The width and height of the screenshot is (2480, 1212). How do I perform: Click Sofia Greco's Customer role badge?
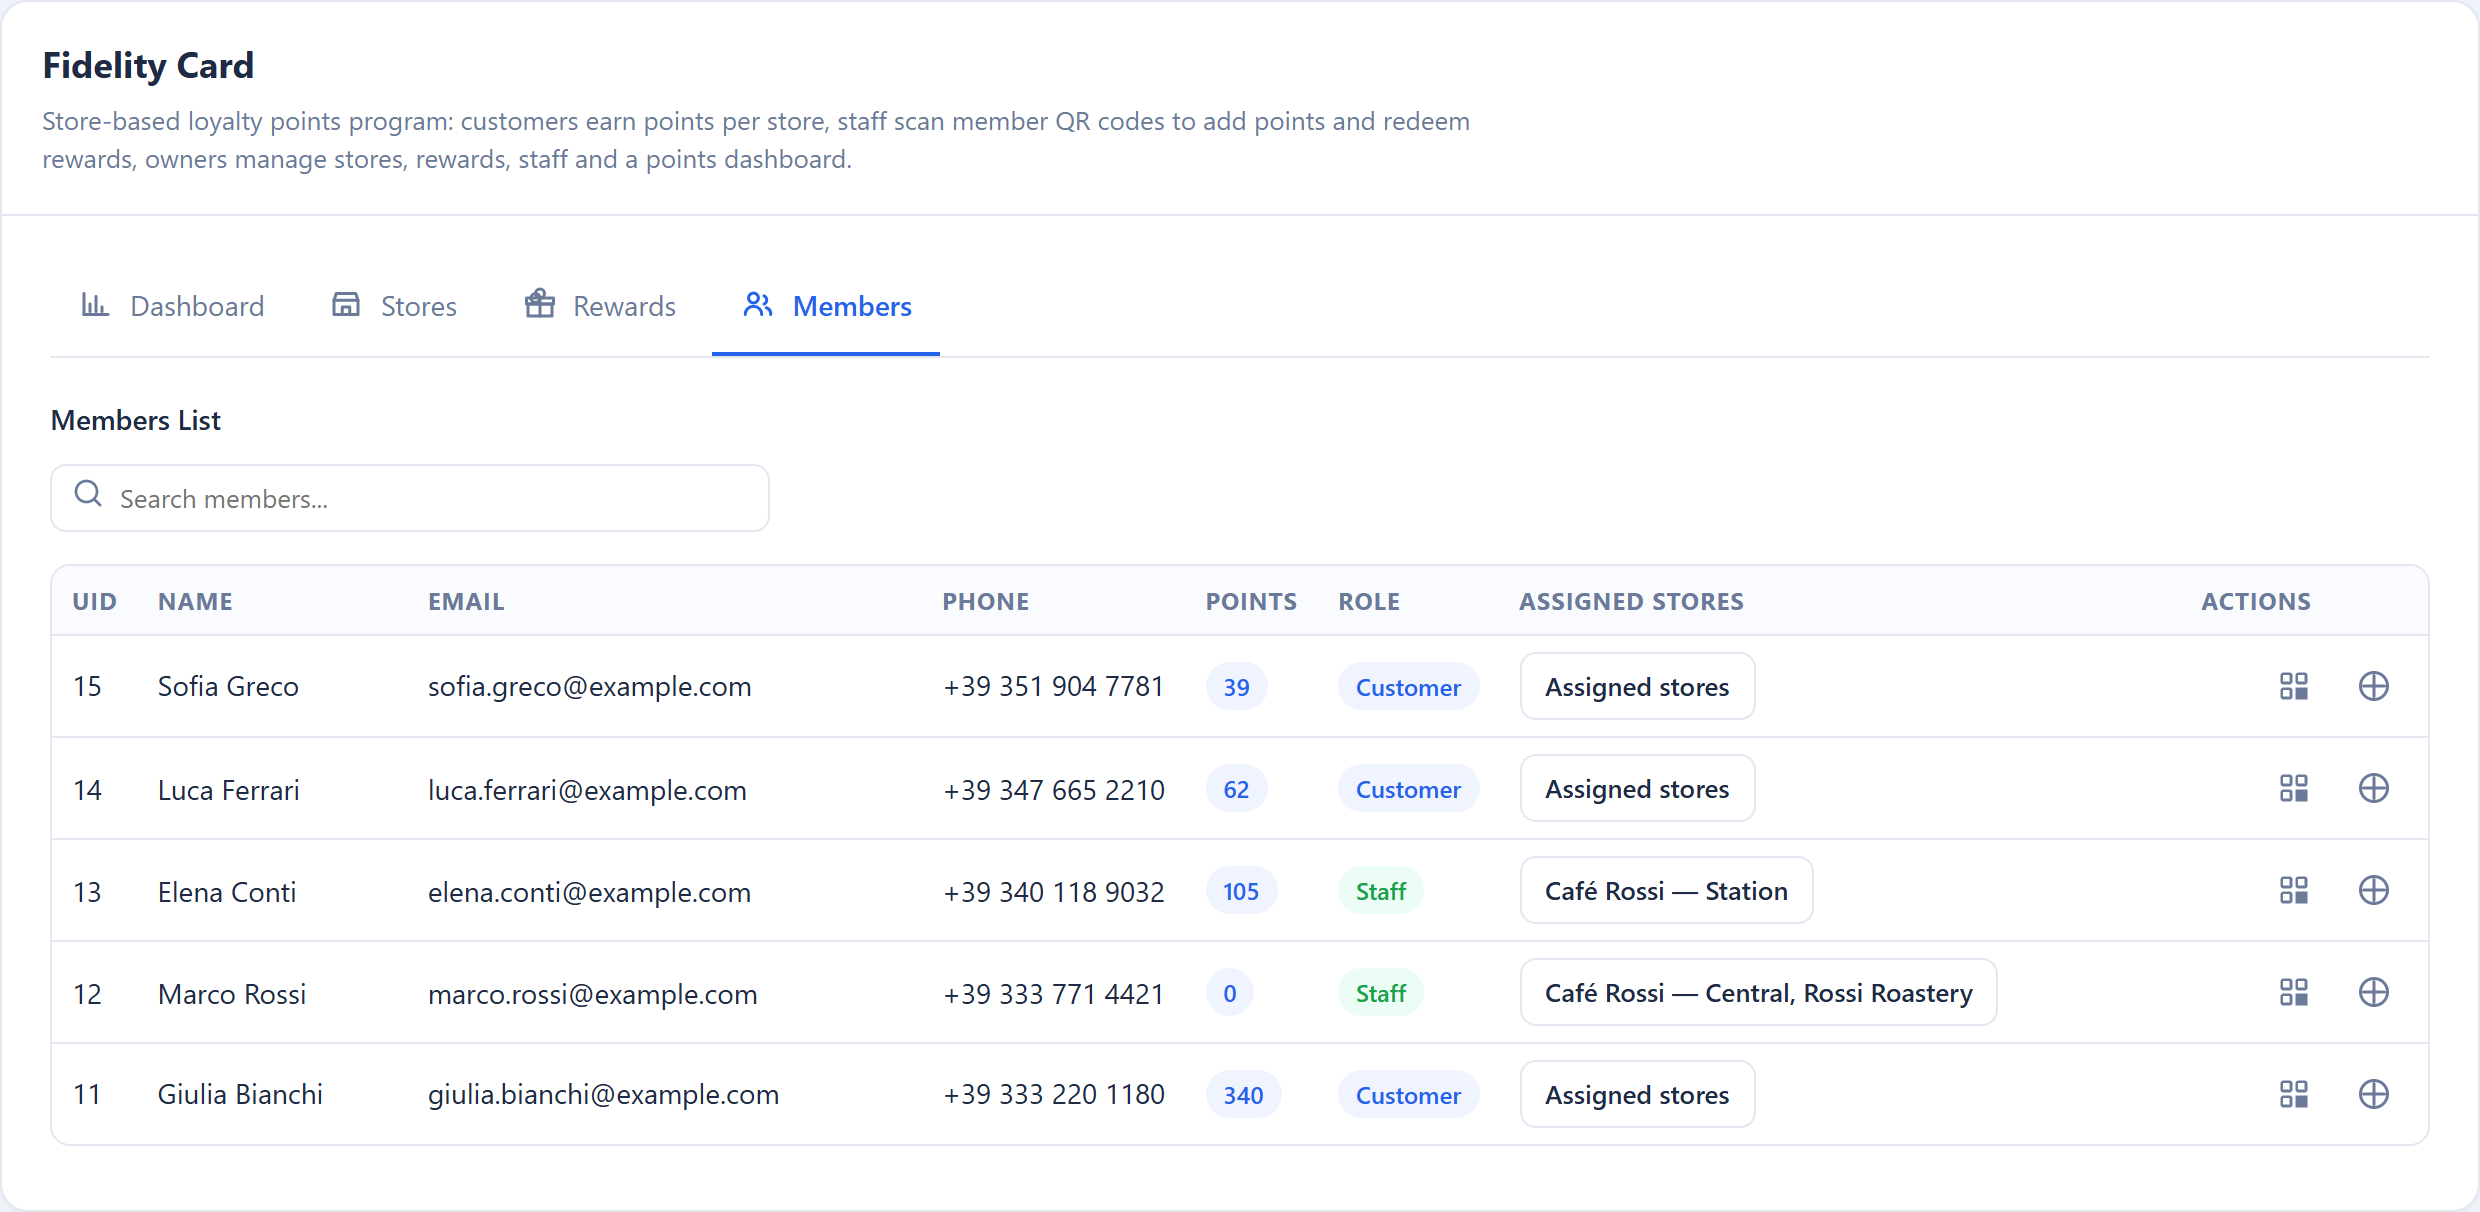click(x=1408, y=687)
